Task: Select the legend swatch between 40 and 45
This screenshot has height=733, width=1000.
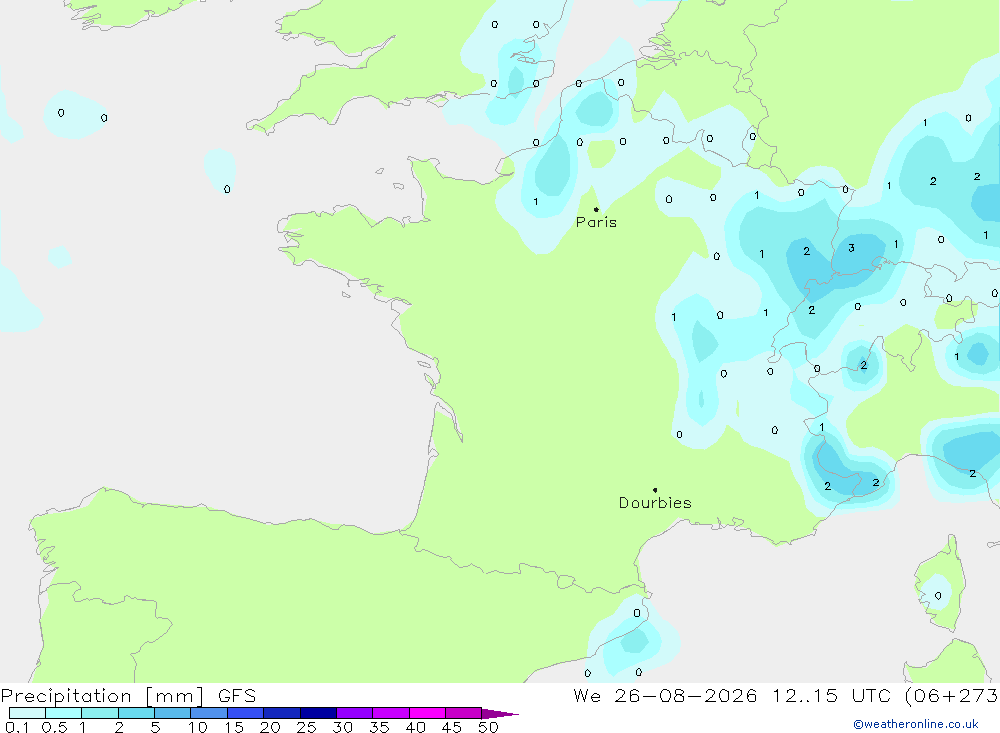Action: 427,713
